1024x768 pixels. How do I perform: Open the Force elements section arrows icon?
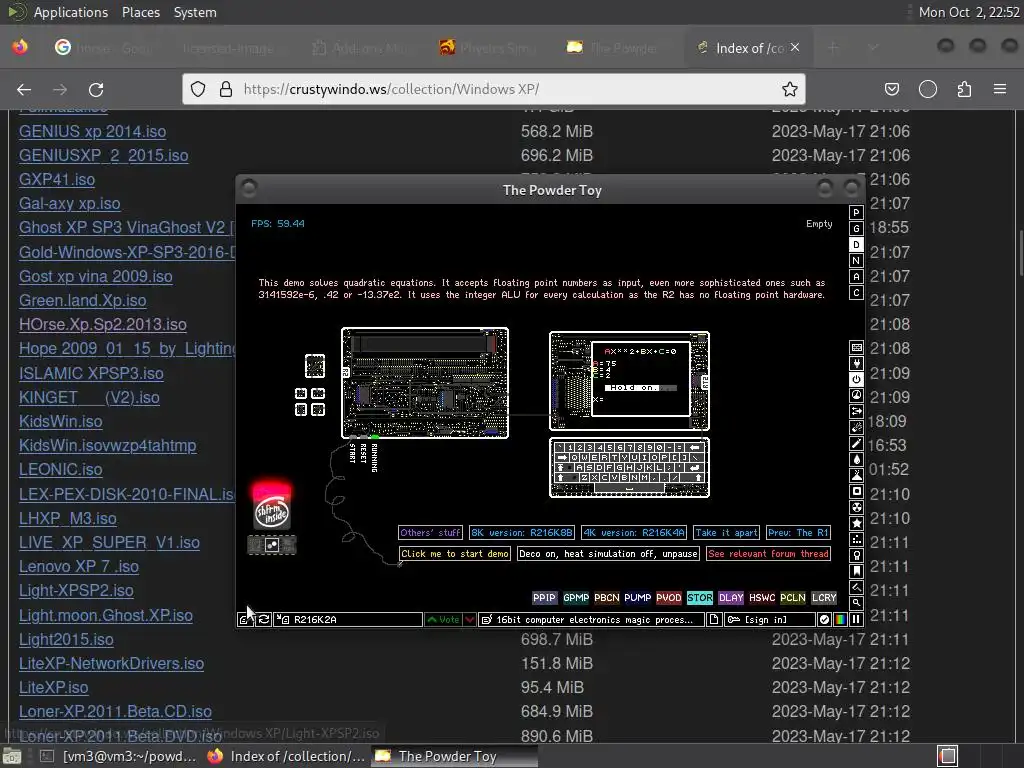tap(856, 411)
